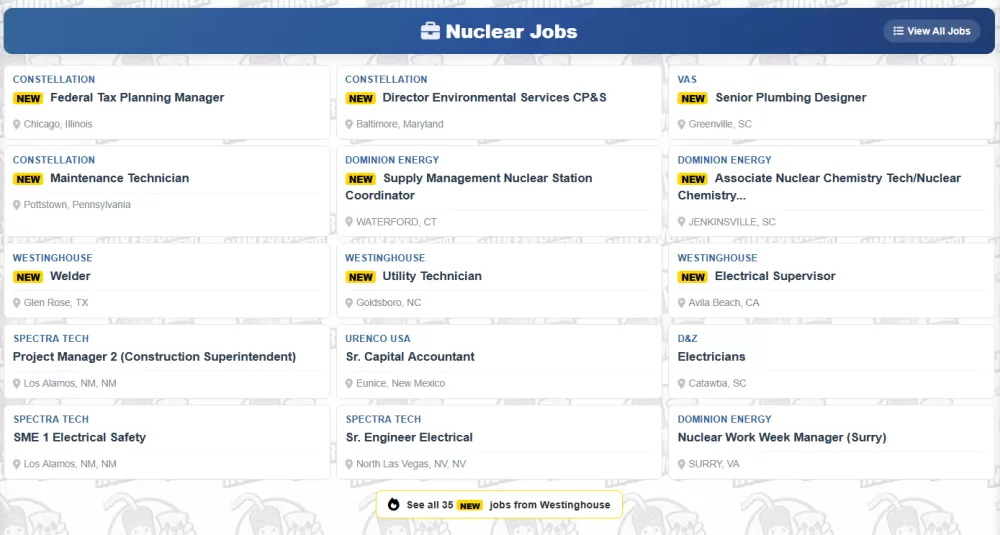This screenshot has height=535, width=1000.
Task: Open Nuclear Work Week Manager (Surry) job
Action: [782, 437]
